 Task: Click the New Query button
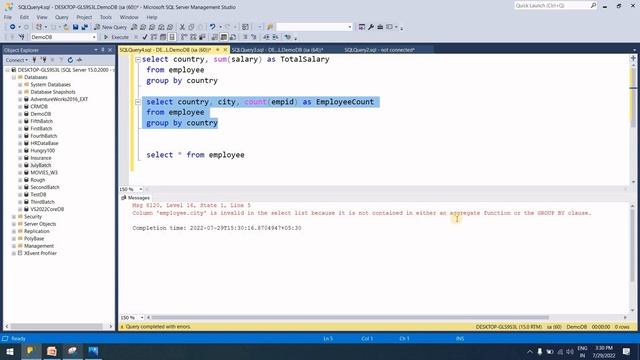point(110,27)
